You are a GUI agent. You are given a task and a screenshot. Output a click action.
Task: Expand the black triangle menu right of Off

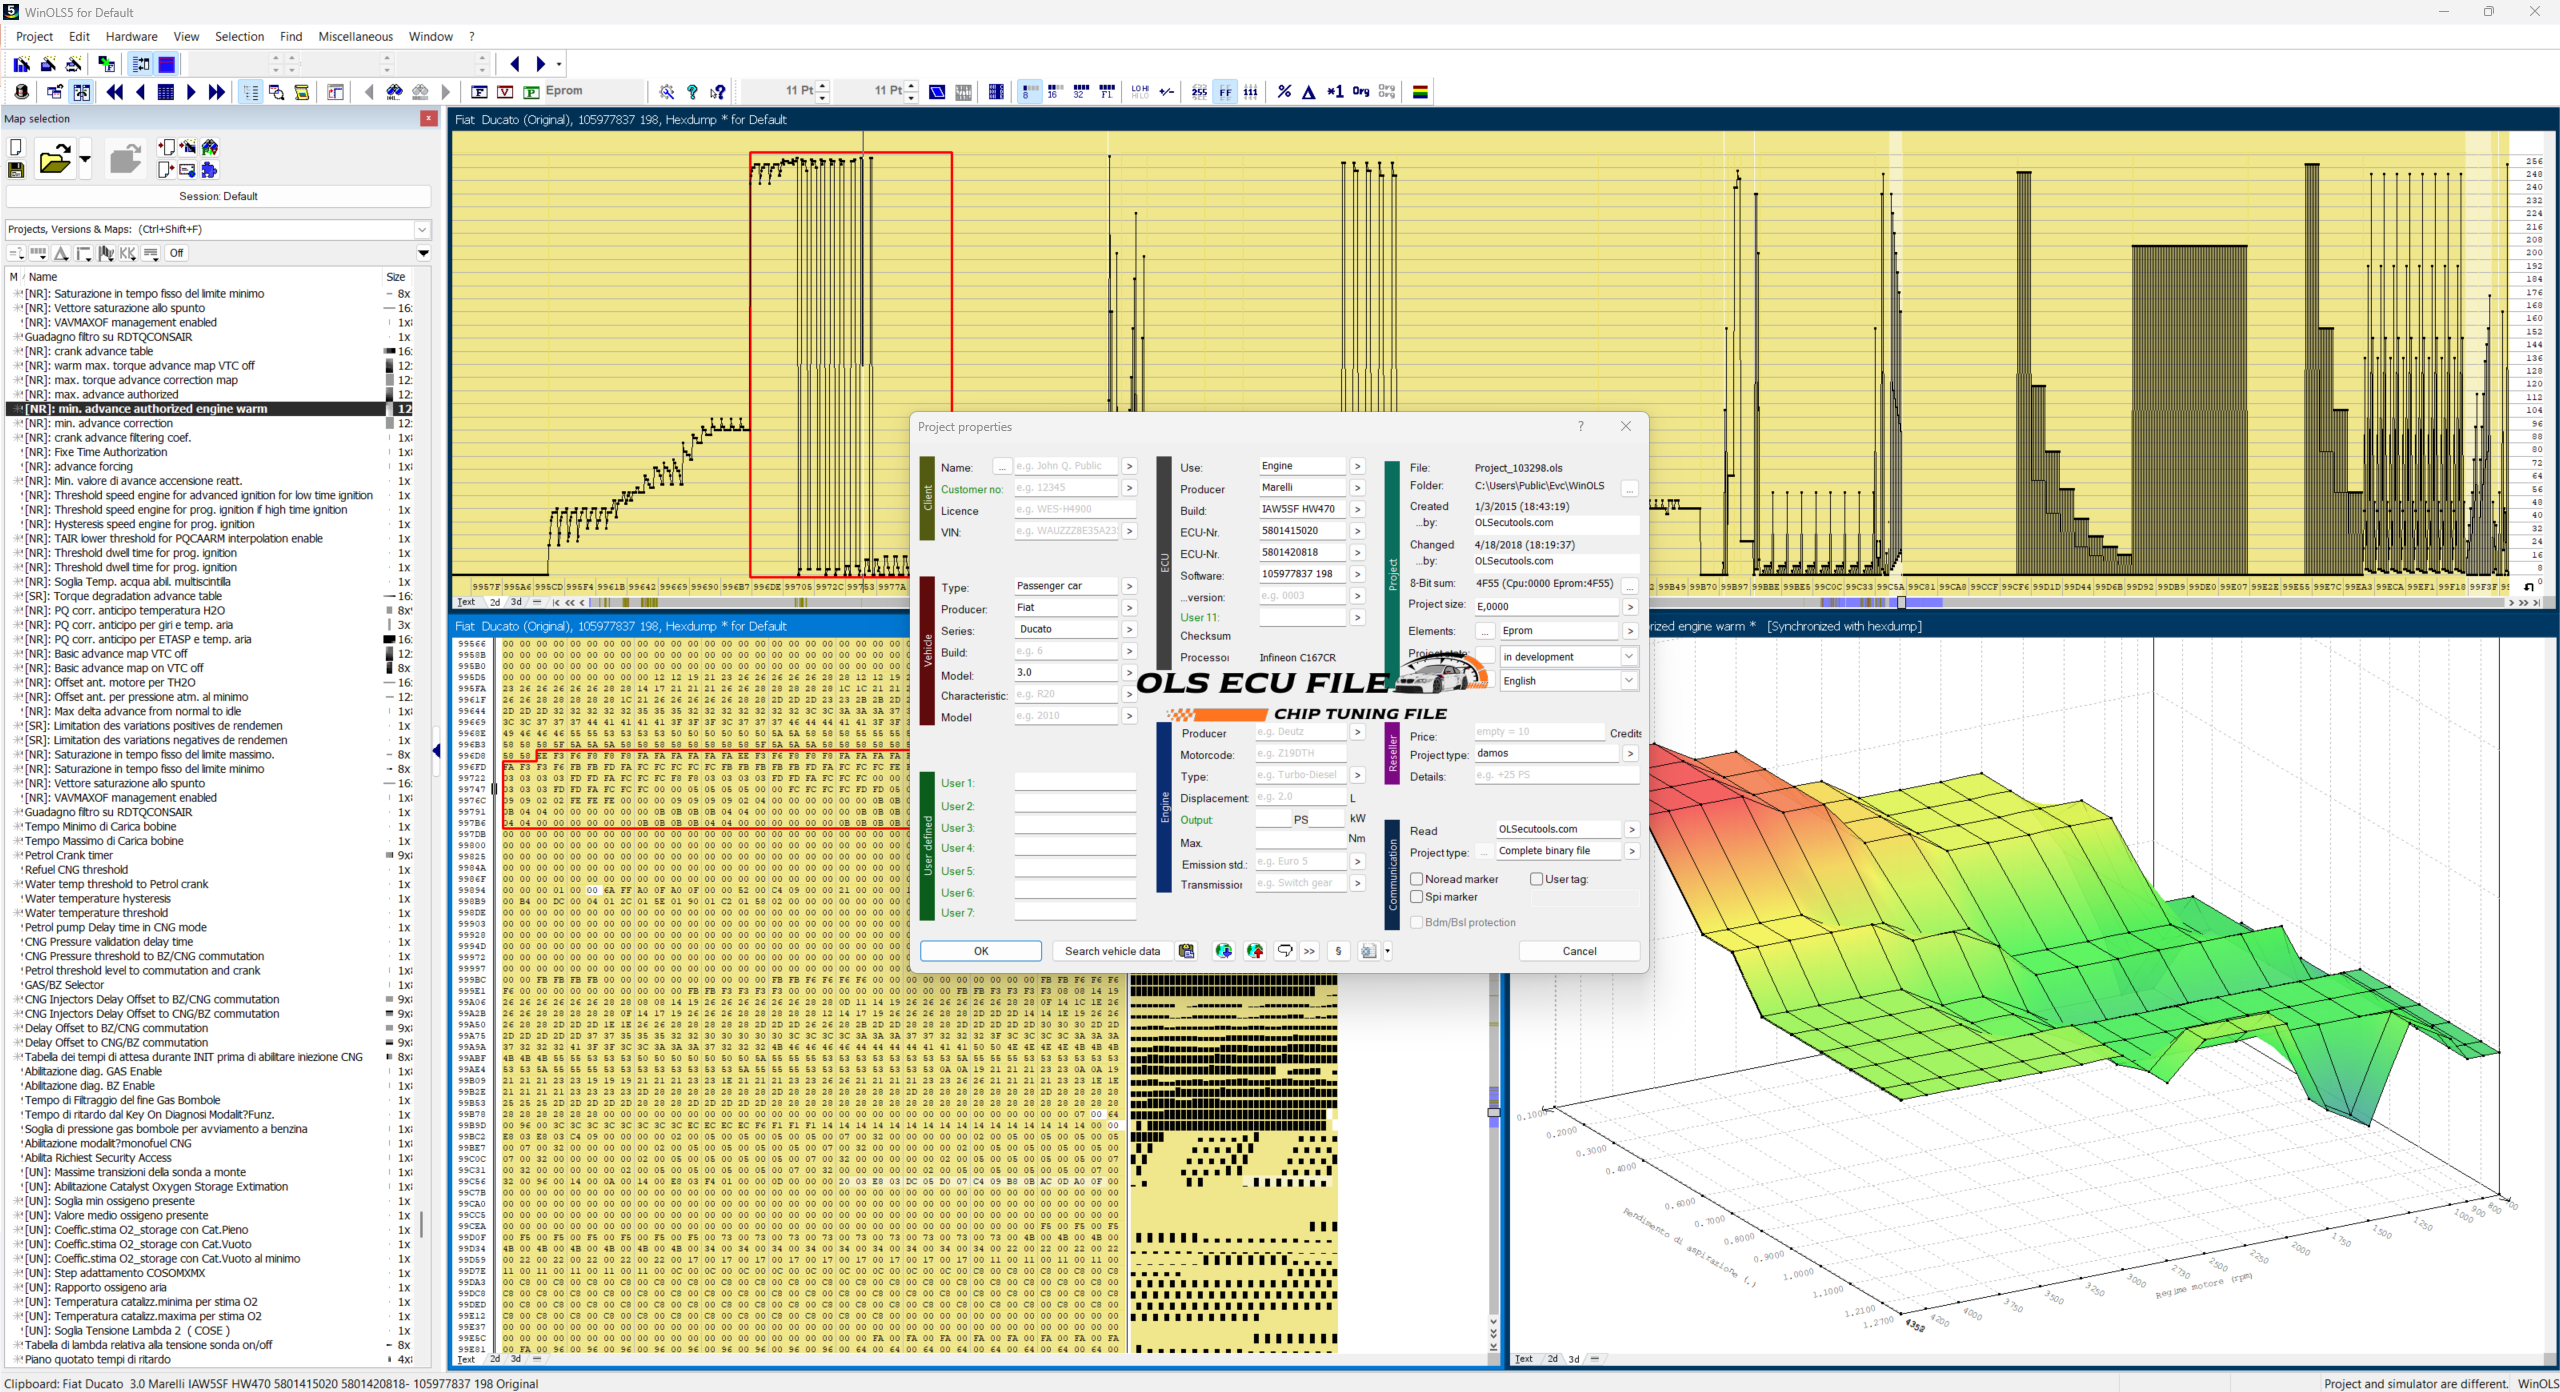[x=423, y=253]
